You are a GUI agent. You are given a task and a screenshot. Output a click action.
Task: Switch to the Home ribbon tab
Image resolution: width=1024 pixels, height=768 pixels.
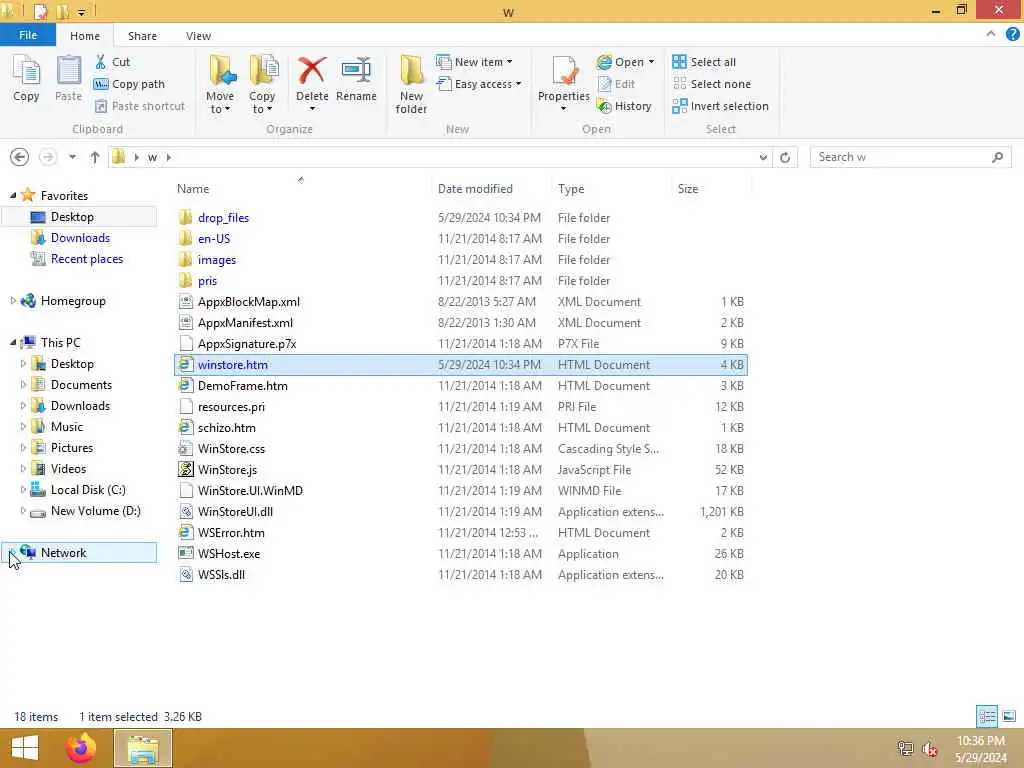(85, 36)
